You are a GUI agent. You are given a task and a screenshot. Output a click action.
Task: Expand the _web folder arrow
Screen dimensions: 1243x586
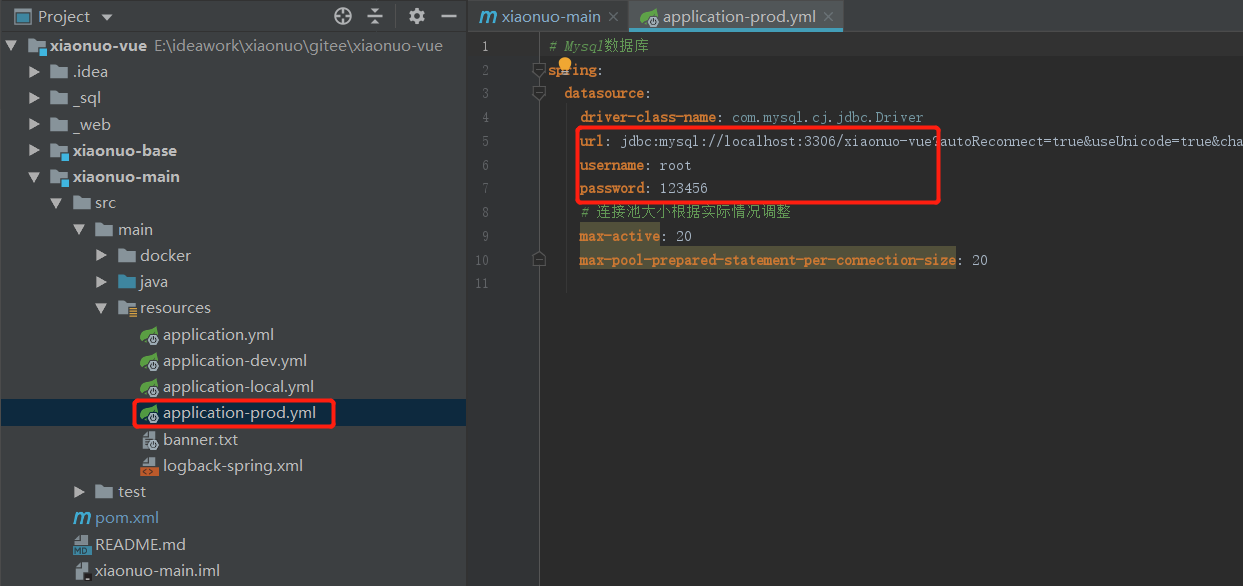click(x=35, y=125)
